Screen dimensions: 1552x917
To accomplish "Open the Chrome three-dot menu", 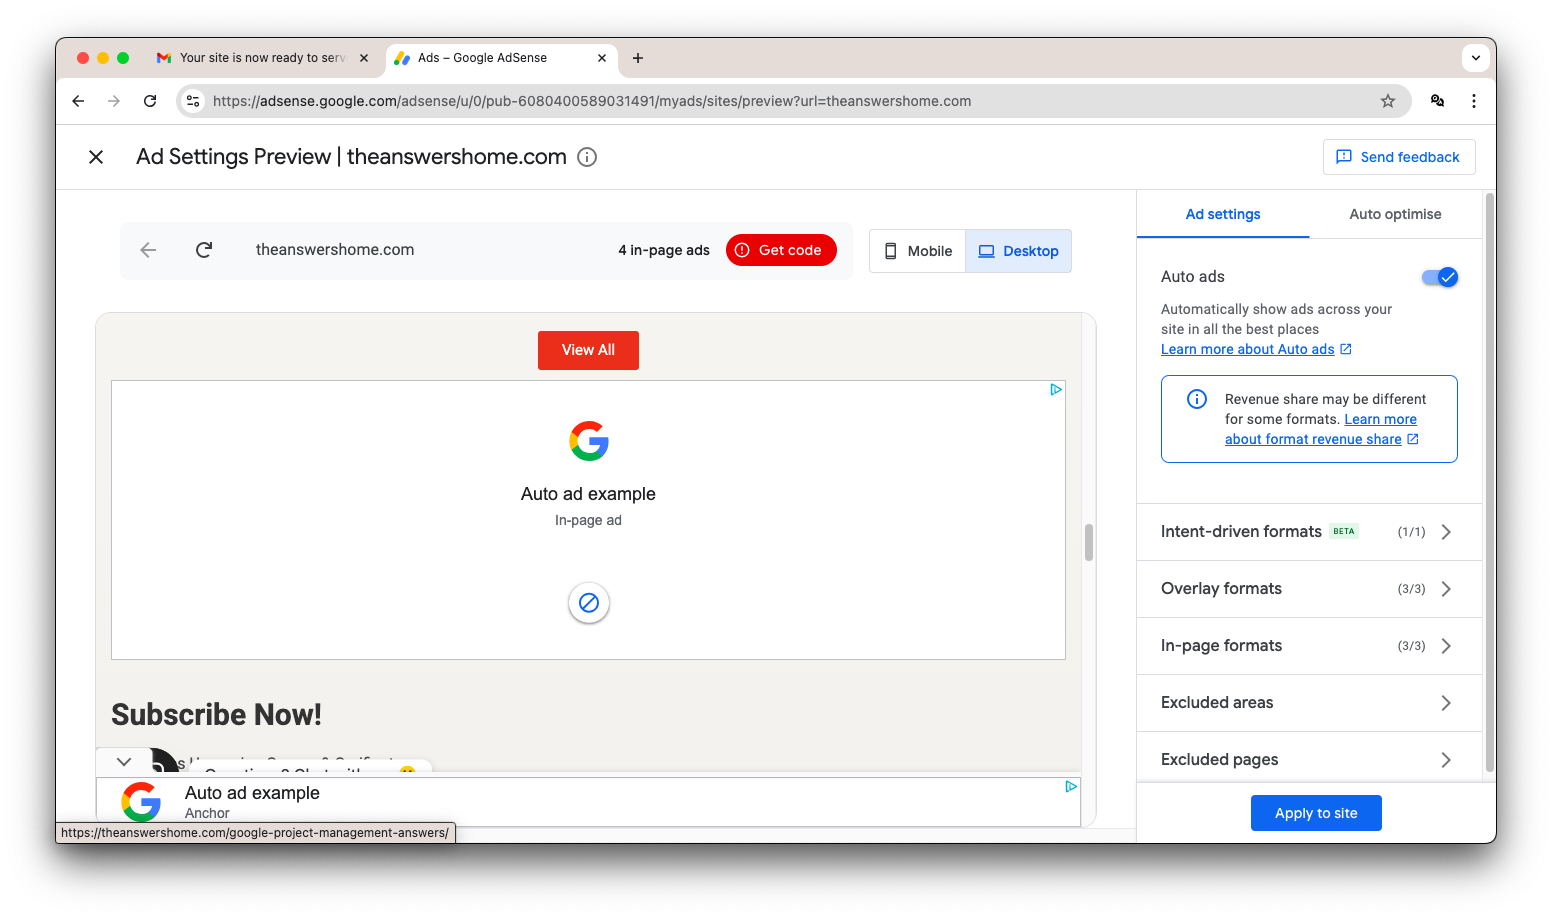I will pos(1473,101).
